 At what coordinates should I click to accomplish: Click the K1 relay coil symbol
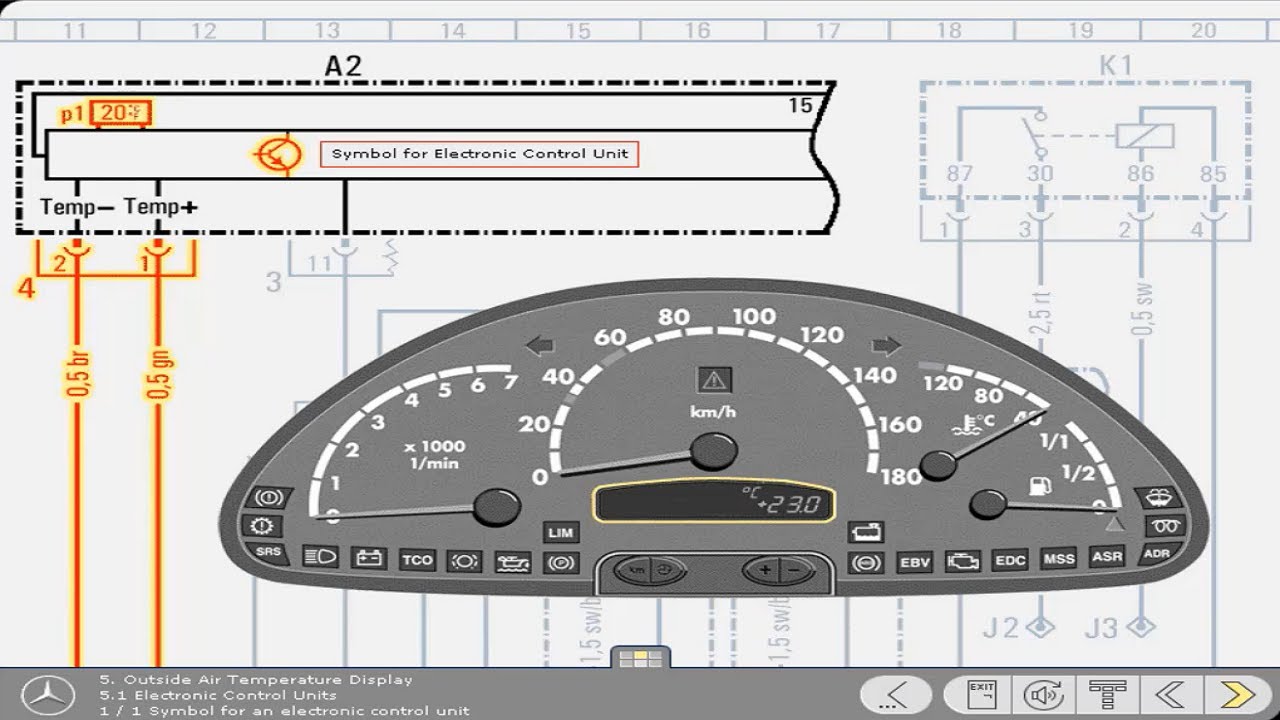point(1144,135)
